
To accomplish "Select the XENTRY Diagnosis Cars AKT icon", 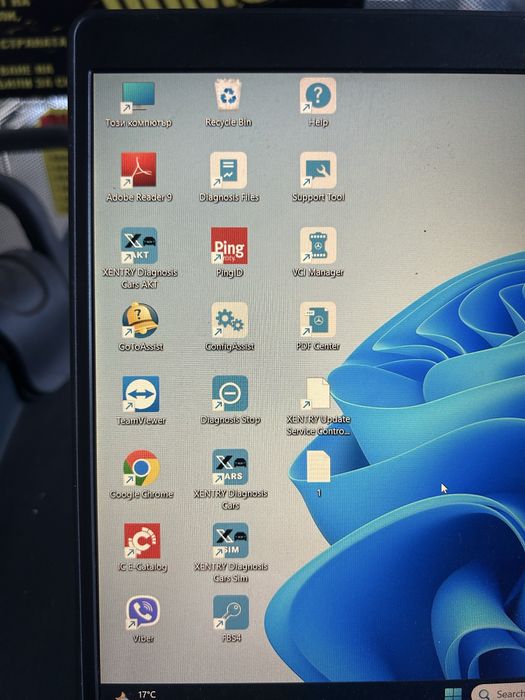I will coord(139,245).
